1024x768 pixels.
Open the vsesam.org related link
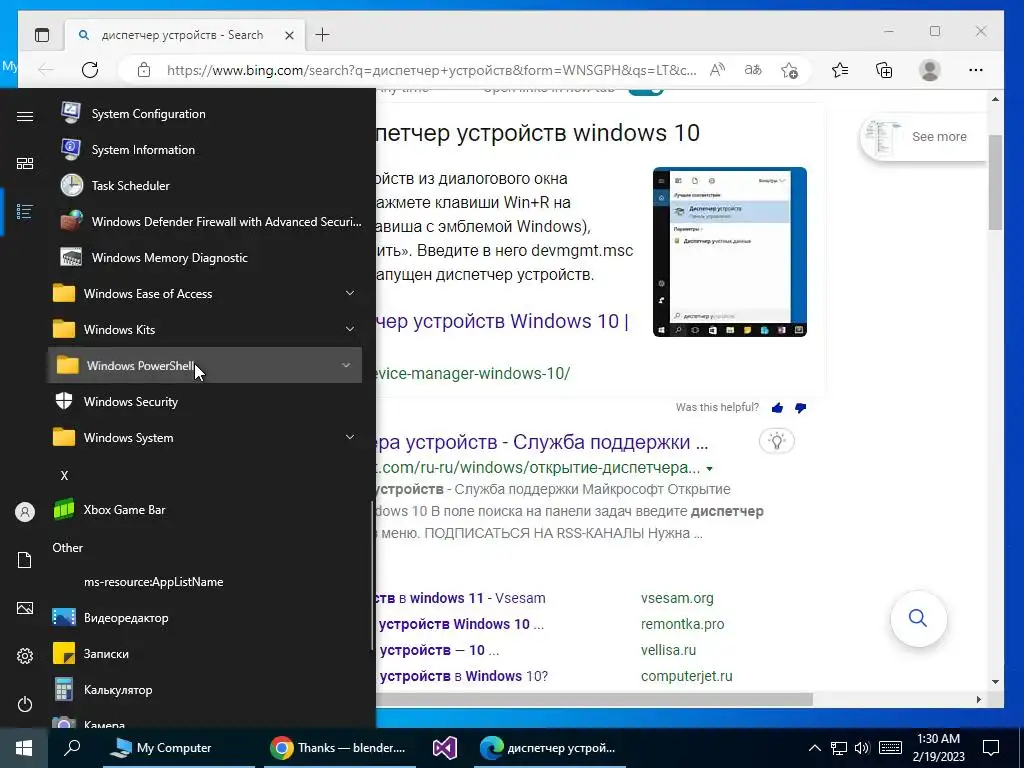pyautogui.click(x=677, y=598)
